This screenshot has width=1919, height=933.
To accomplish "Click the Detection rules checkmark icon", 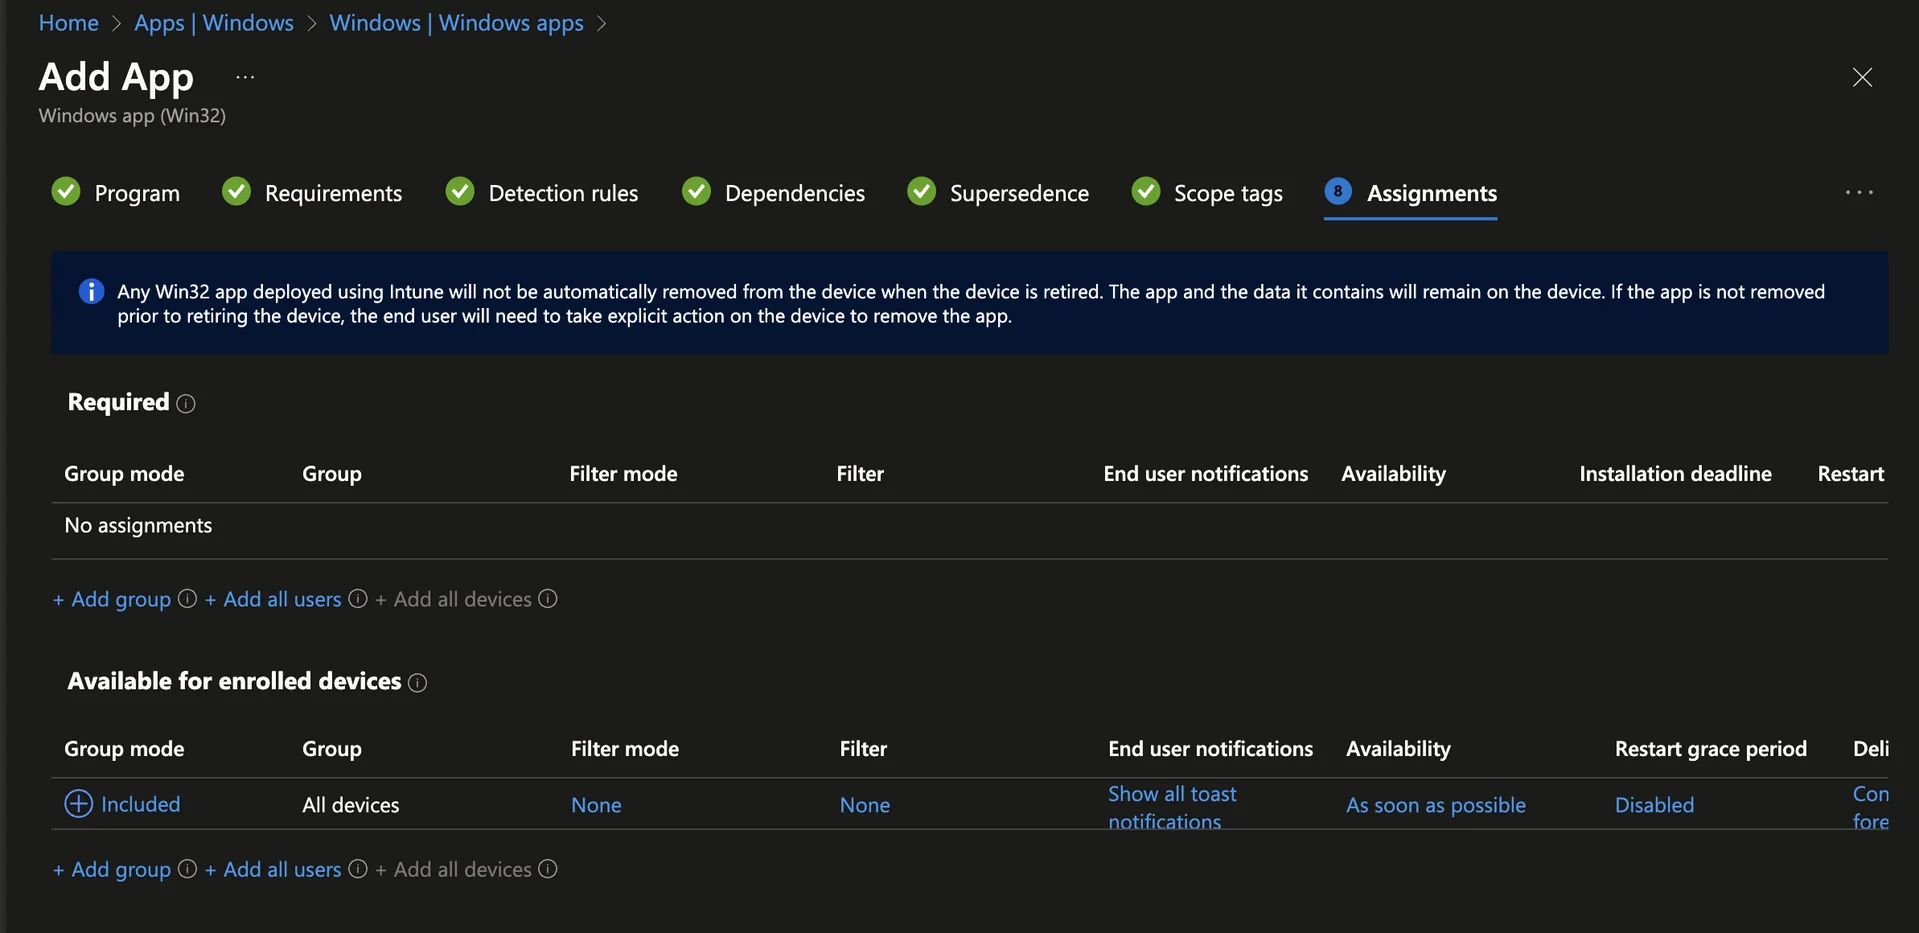I will click(x=460, y=191).
